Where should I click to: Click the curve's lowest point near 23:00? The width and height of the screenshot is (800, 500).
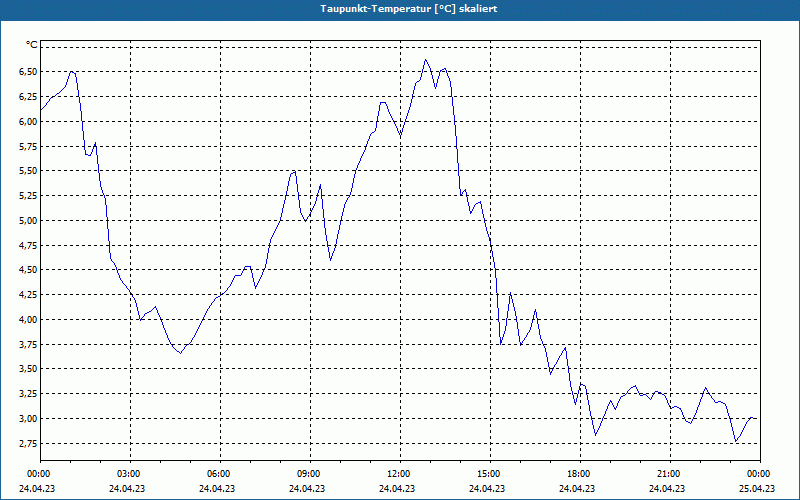(x=736, y=441)
